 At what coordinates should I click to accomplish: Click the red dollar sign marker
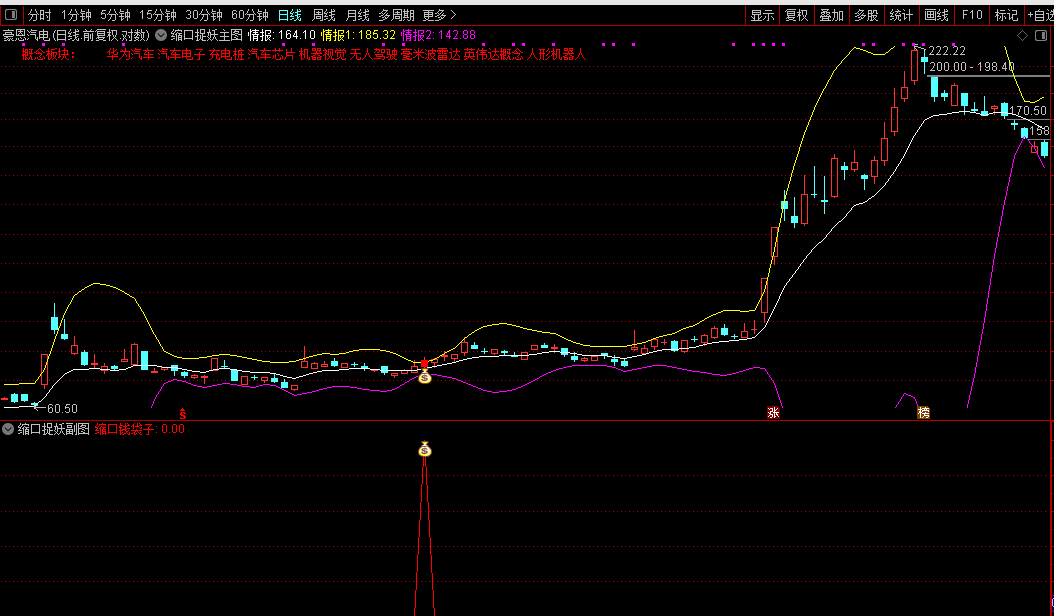point(182,413)
